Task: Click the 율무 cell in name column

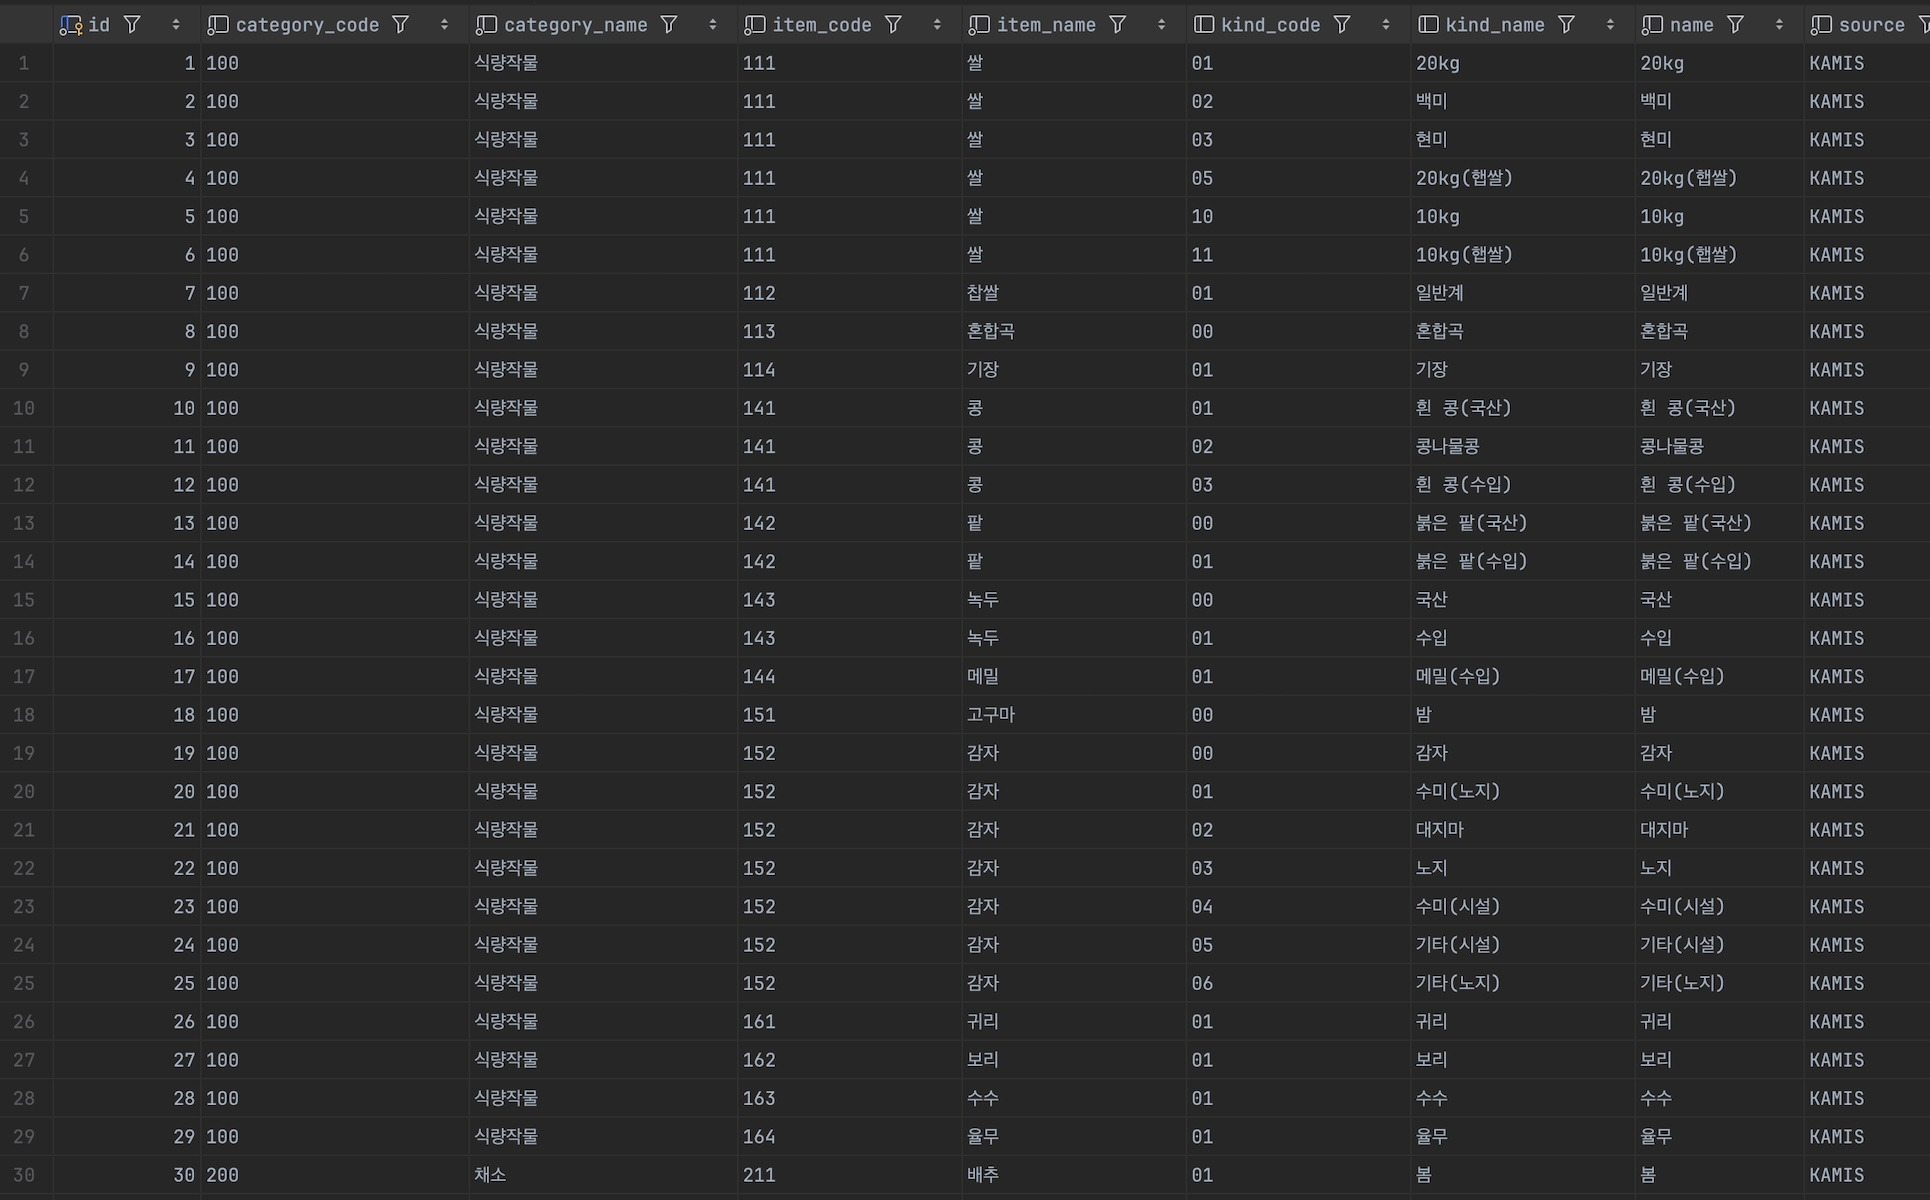Action: [x=1656, y=1137]
